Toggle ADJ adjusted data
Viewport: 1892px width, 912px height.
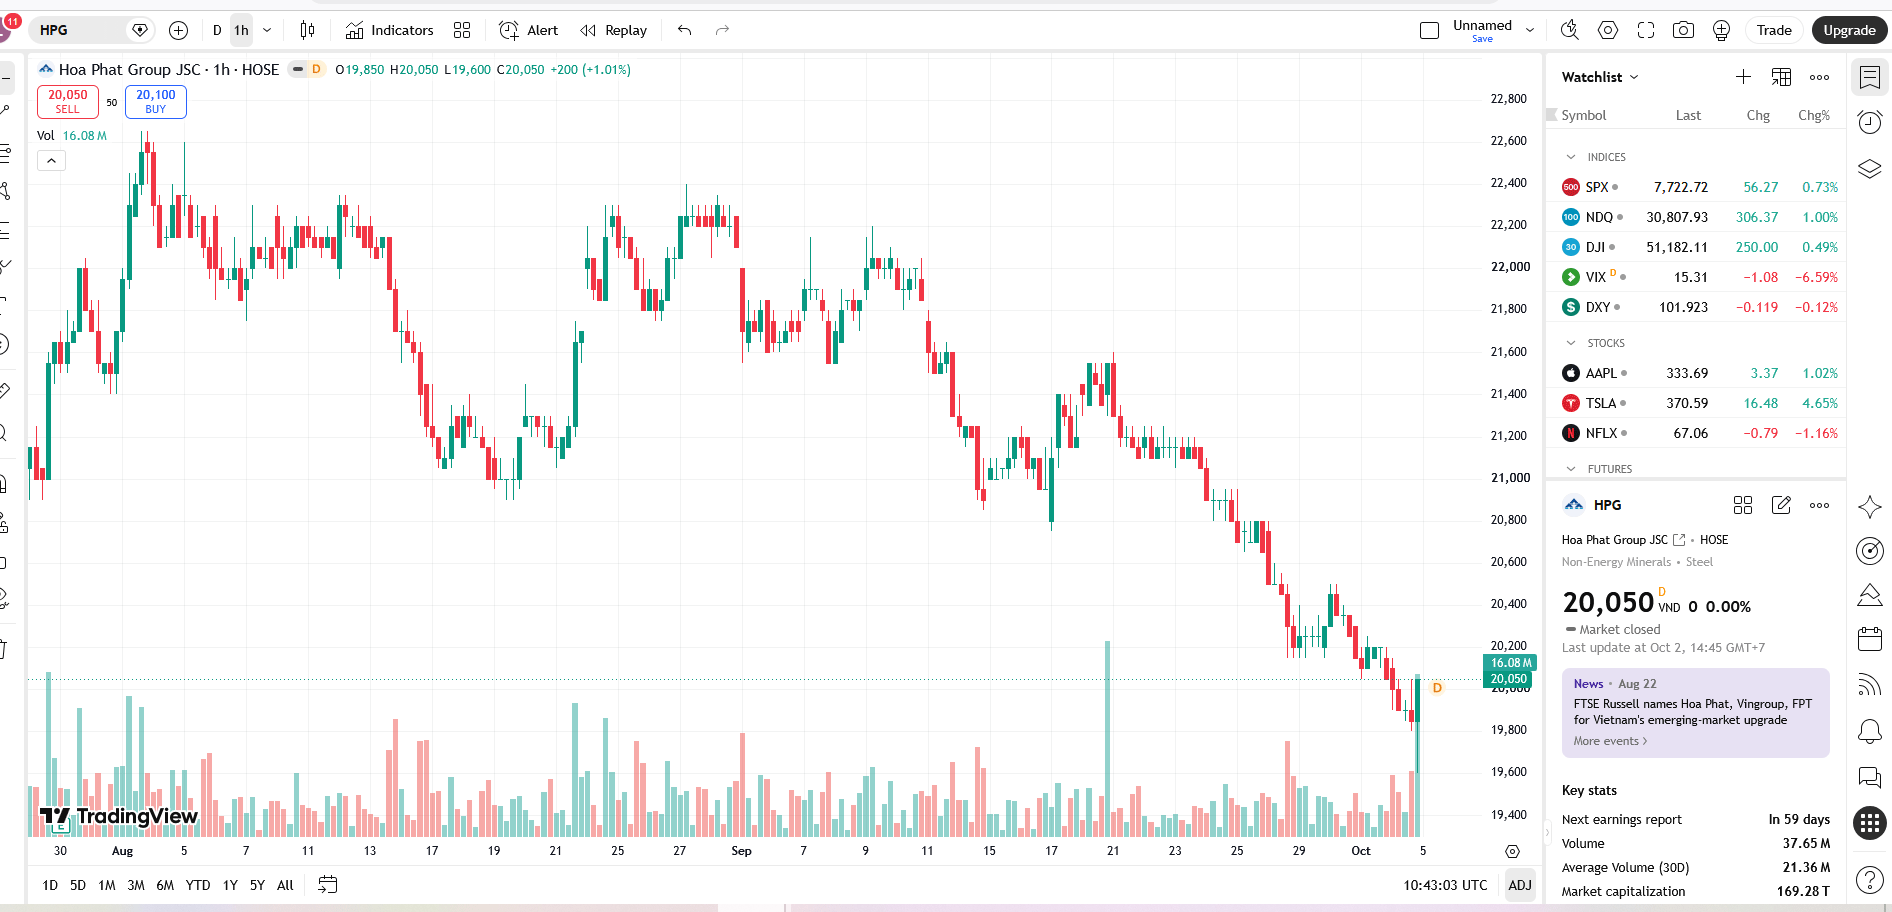coord(1520,885)
